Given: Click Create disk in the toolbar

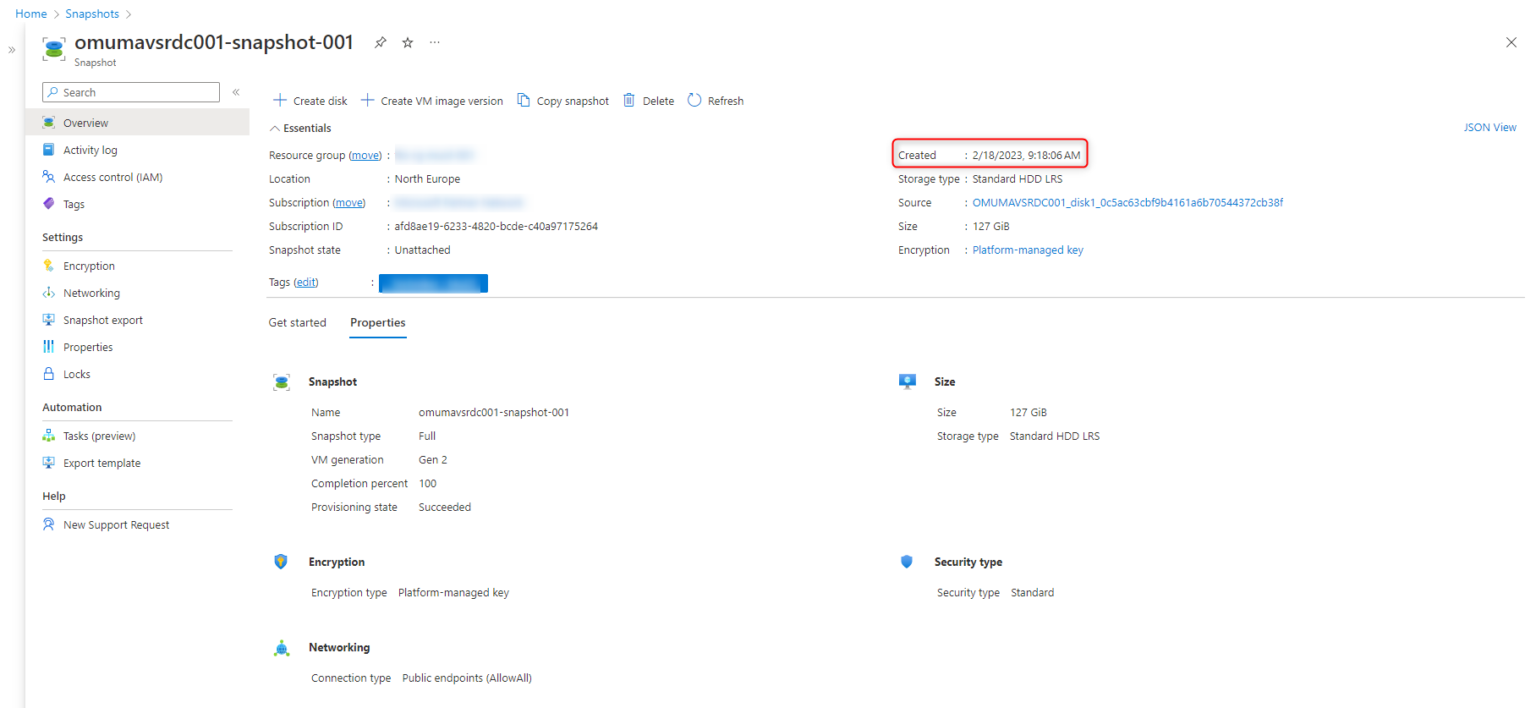Looking at the screenshot, I should pos(310,101).
